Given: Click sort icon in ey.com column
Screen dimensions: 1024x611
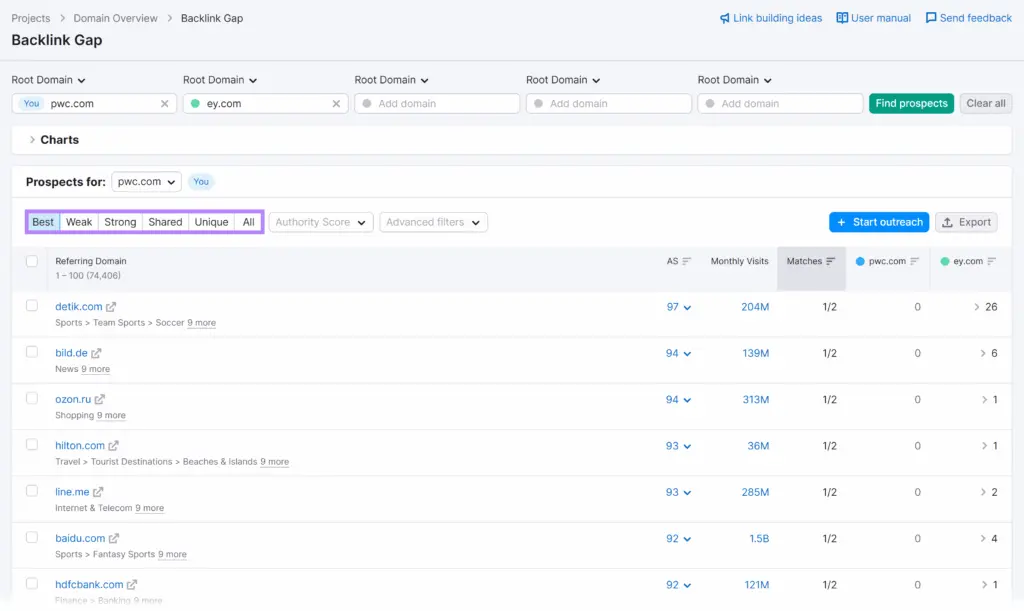Looking at the screenshot, I should pyautogui.click(x=992, y=262).
